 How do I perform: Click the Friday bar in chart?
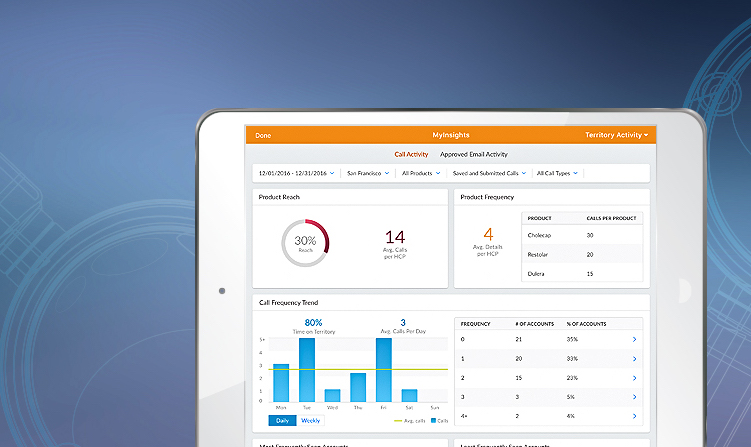click(x=384, y=370)
